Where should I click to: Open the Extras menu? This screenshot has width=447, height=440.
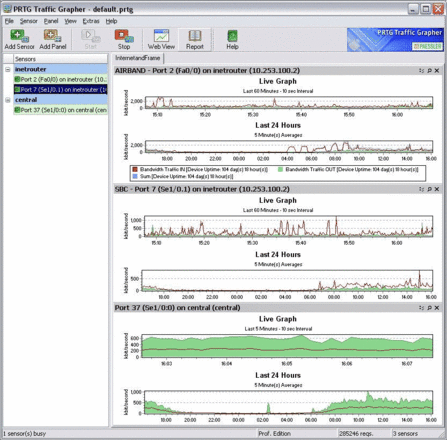pos(91,21)
